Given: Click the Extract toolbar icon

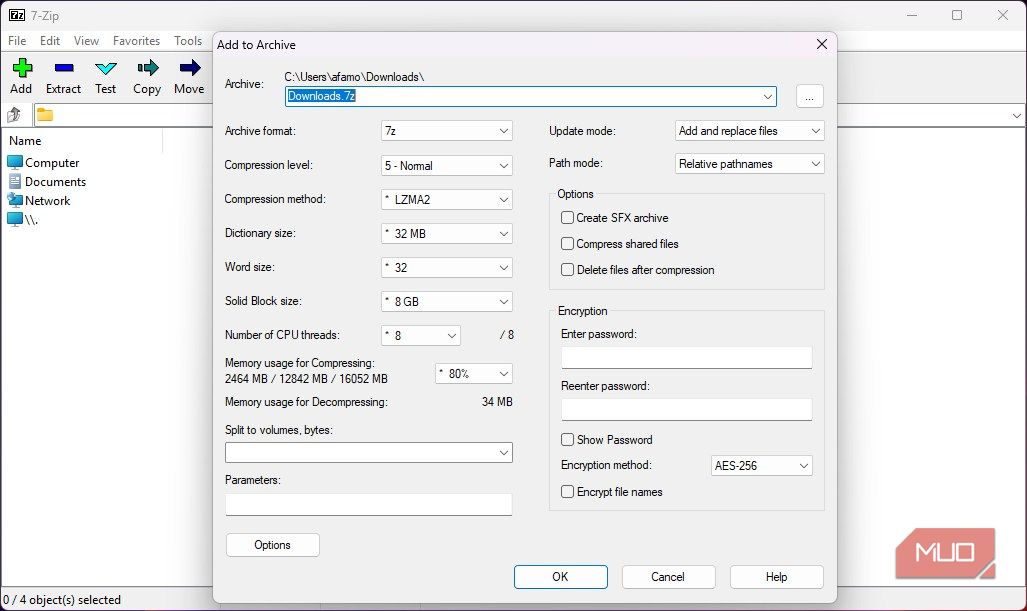Looking at the screenshot, I should point(64,77).
